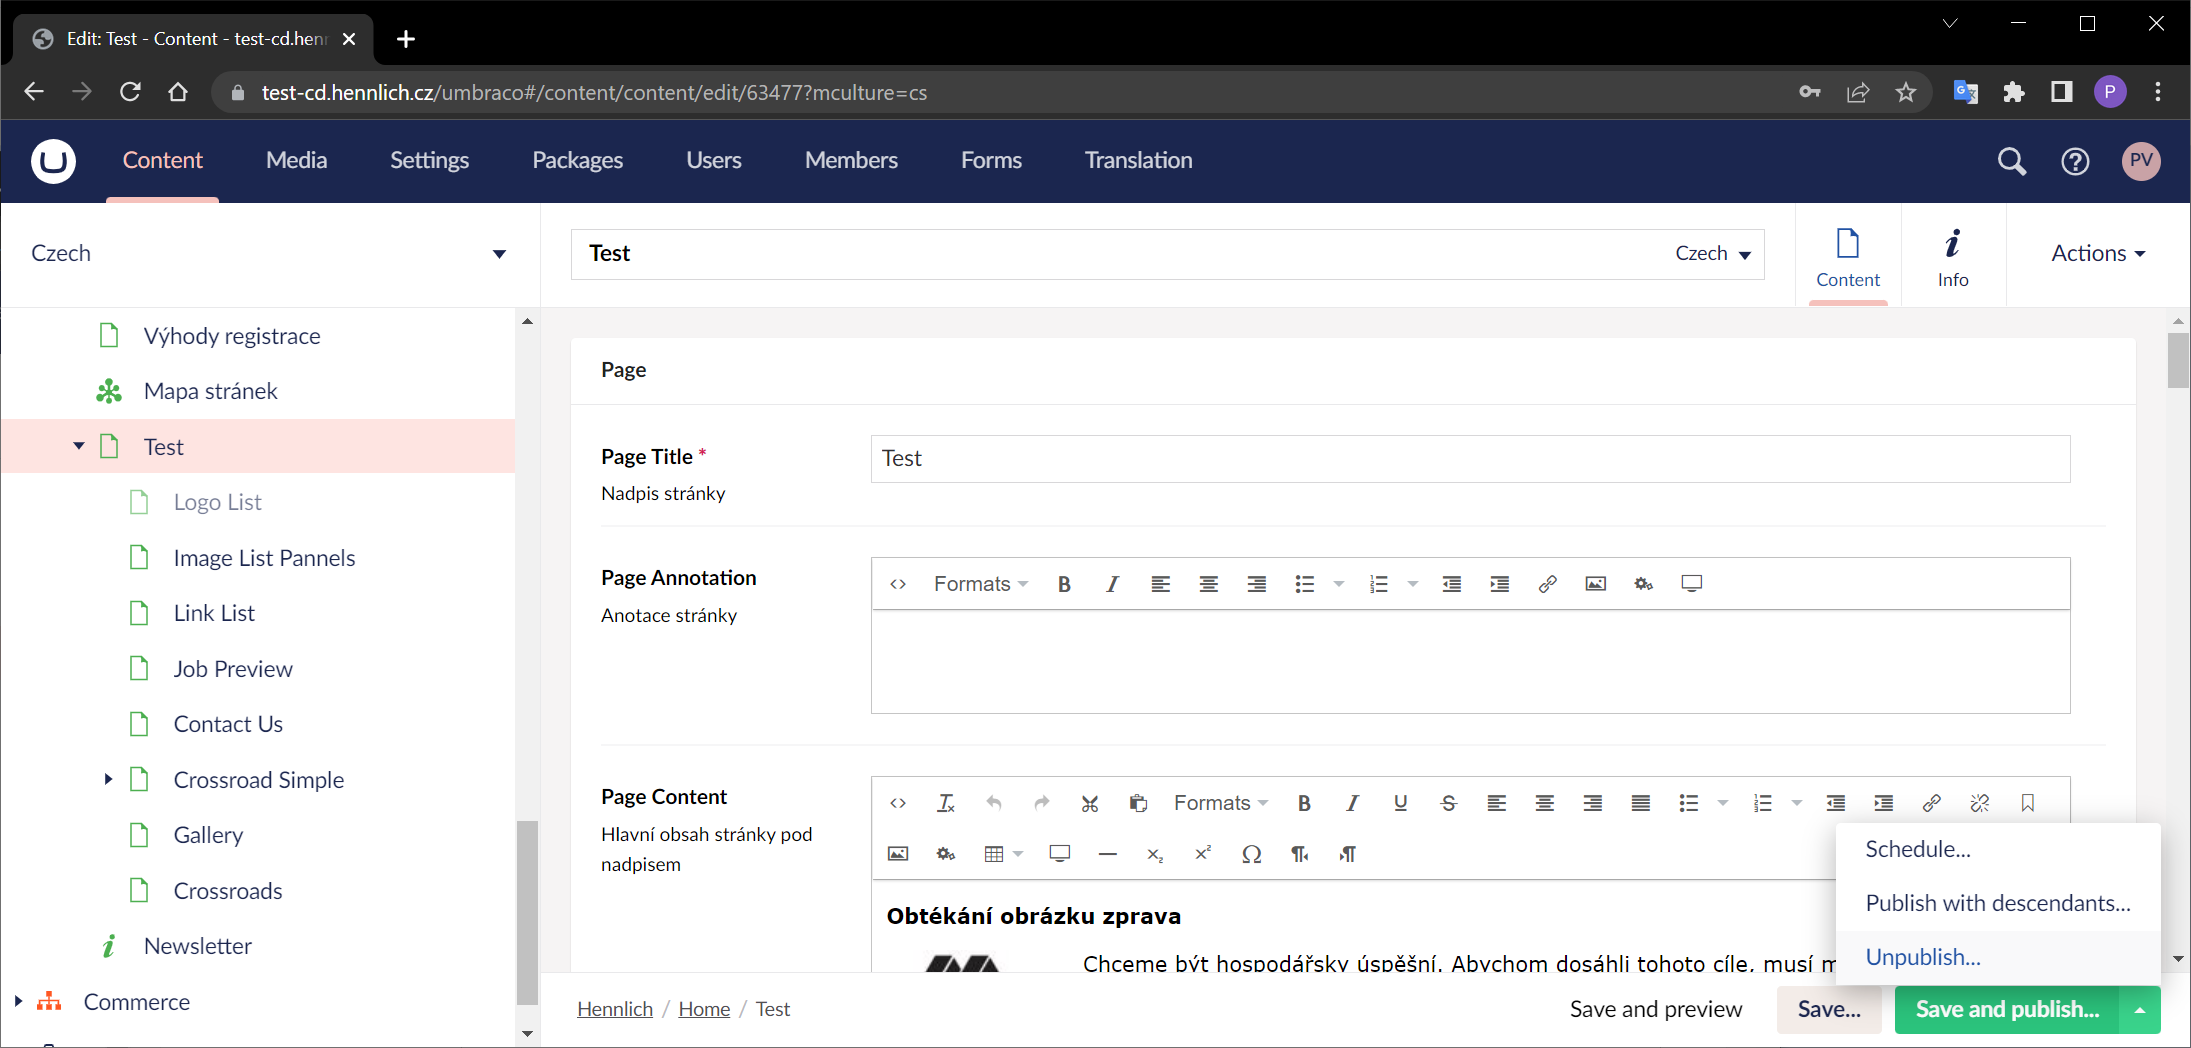Toggle bold formatting in Page Content editor
The image size is (2191, 1048).
point(1304,803)
